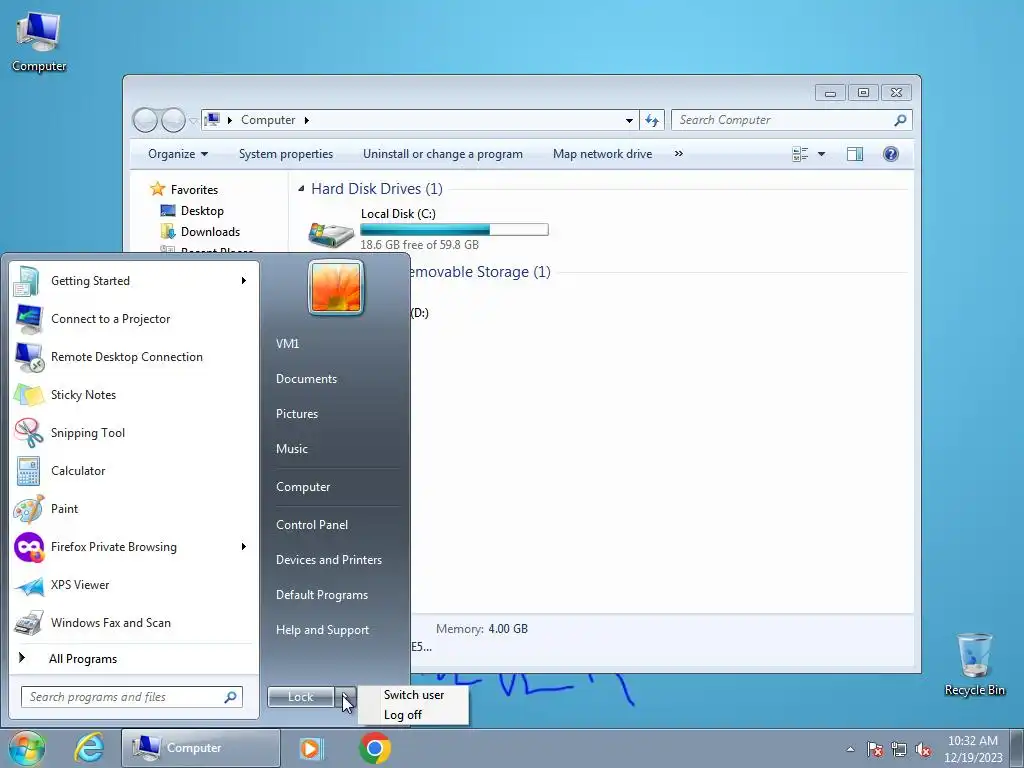Open Music from the Start menu

point(291,449)
